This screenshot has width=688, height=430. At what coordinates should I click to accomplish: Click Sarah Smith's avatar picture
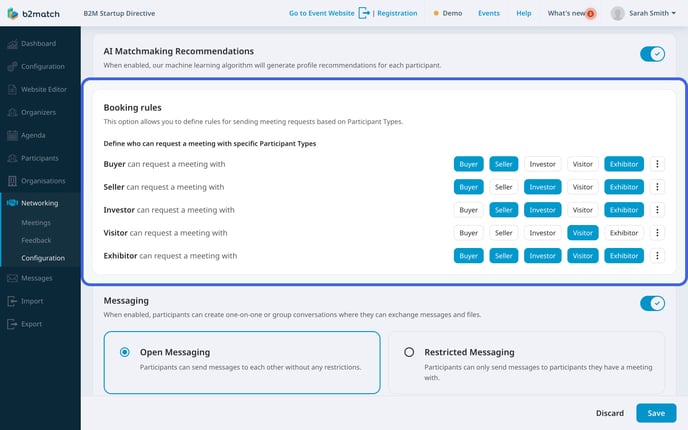(617, 14)
